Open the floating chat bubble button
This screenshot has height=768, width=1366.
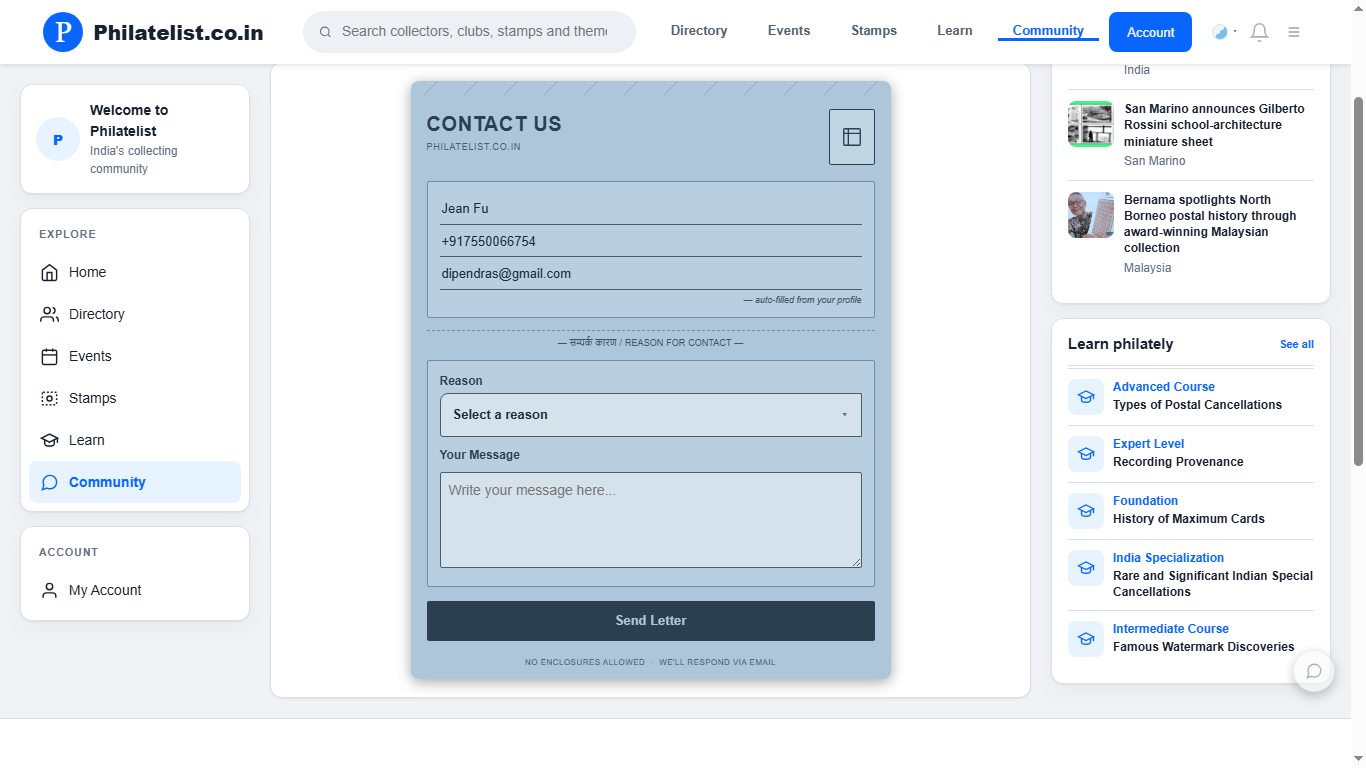coord(1314,671)
